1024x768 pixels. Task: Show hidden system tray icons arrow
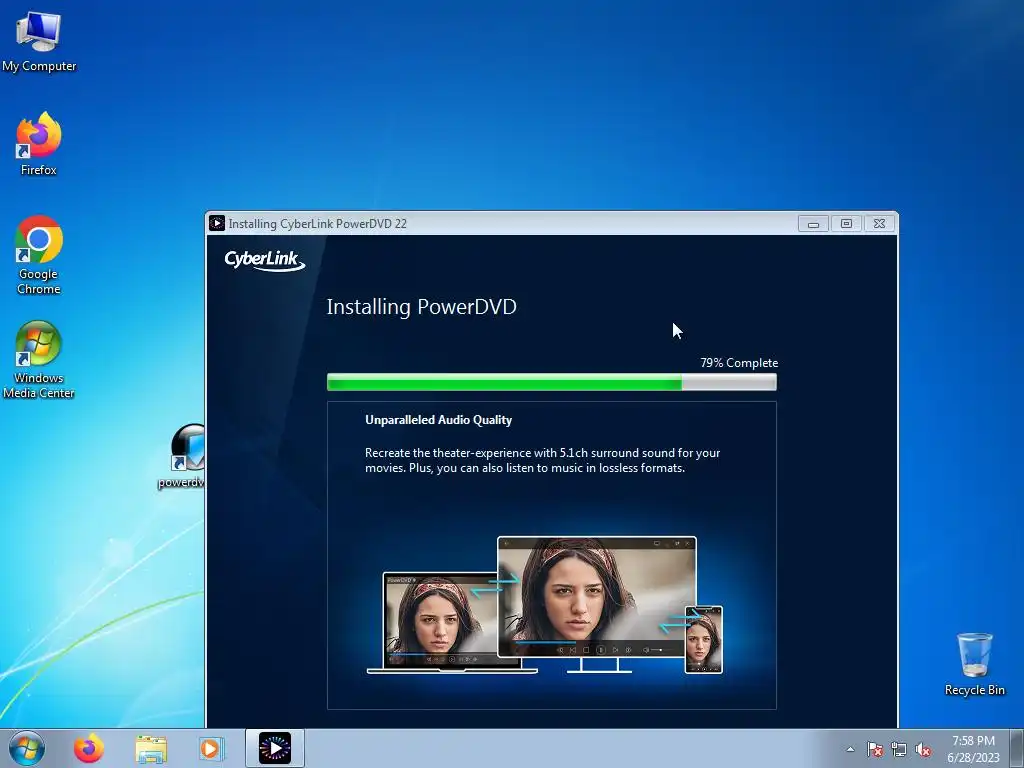pyautogui.click(x=850, y=749)
